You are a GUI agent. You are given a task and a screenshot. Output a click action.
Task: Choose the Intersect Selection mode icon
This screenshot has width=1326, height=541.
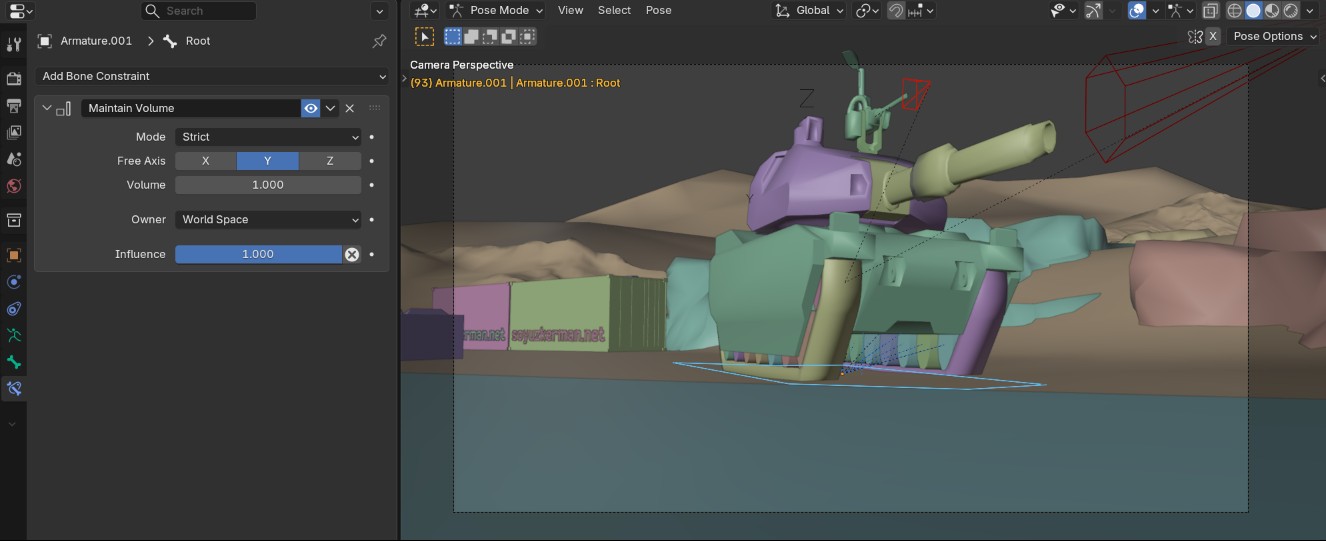[x=527, y=36]
